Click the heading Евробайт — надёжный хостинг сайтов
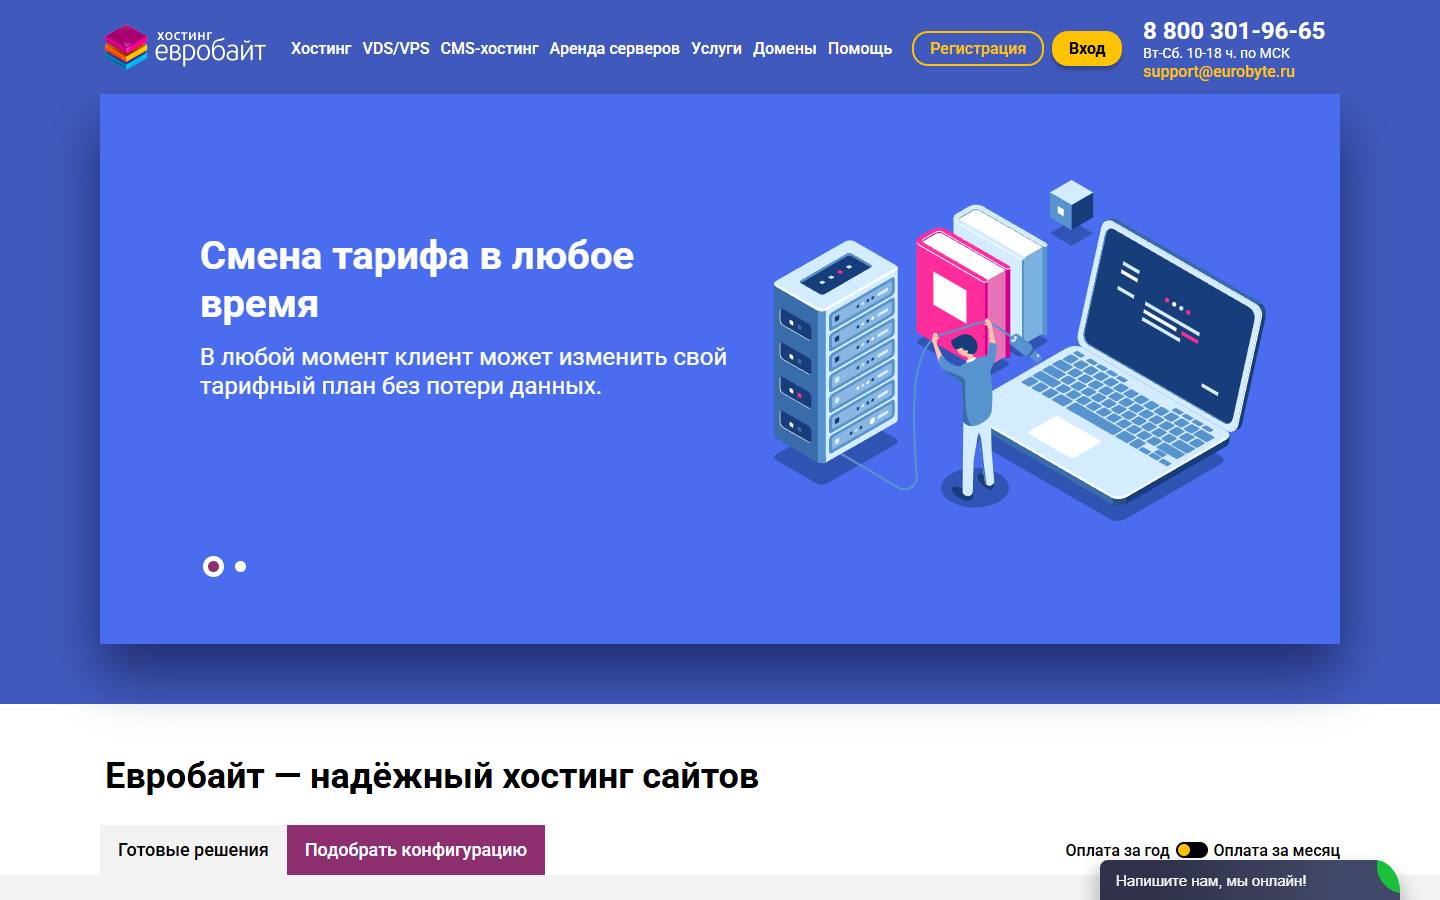Image resolution: width=1440 pixels, height=900 pixels. tap(432, 776)
